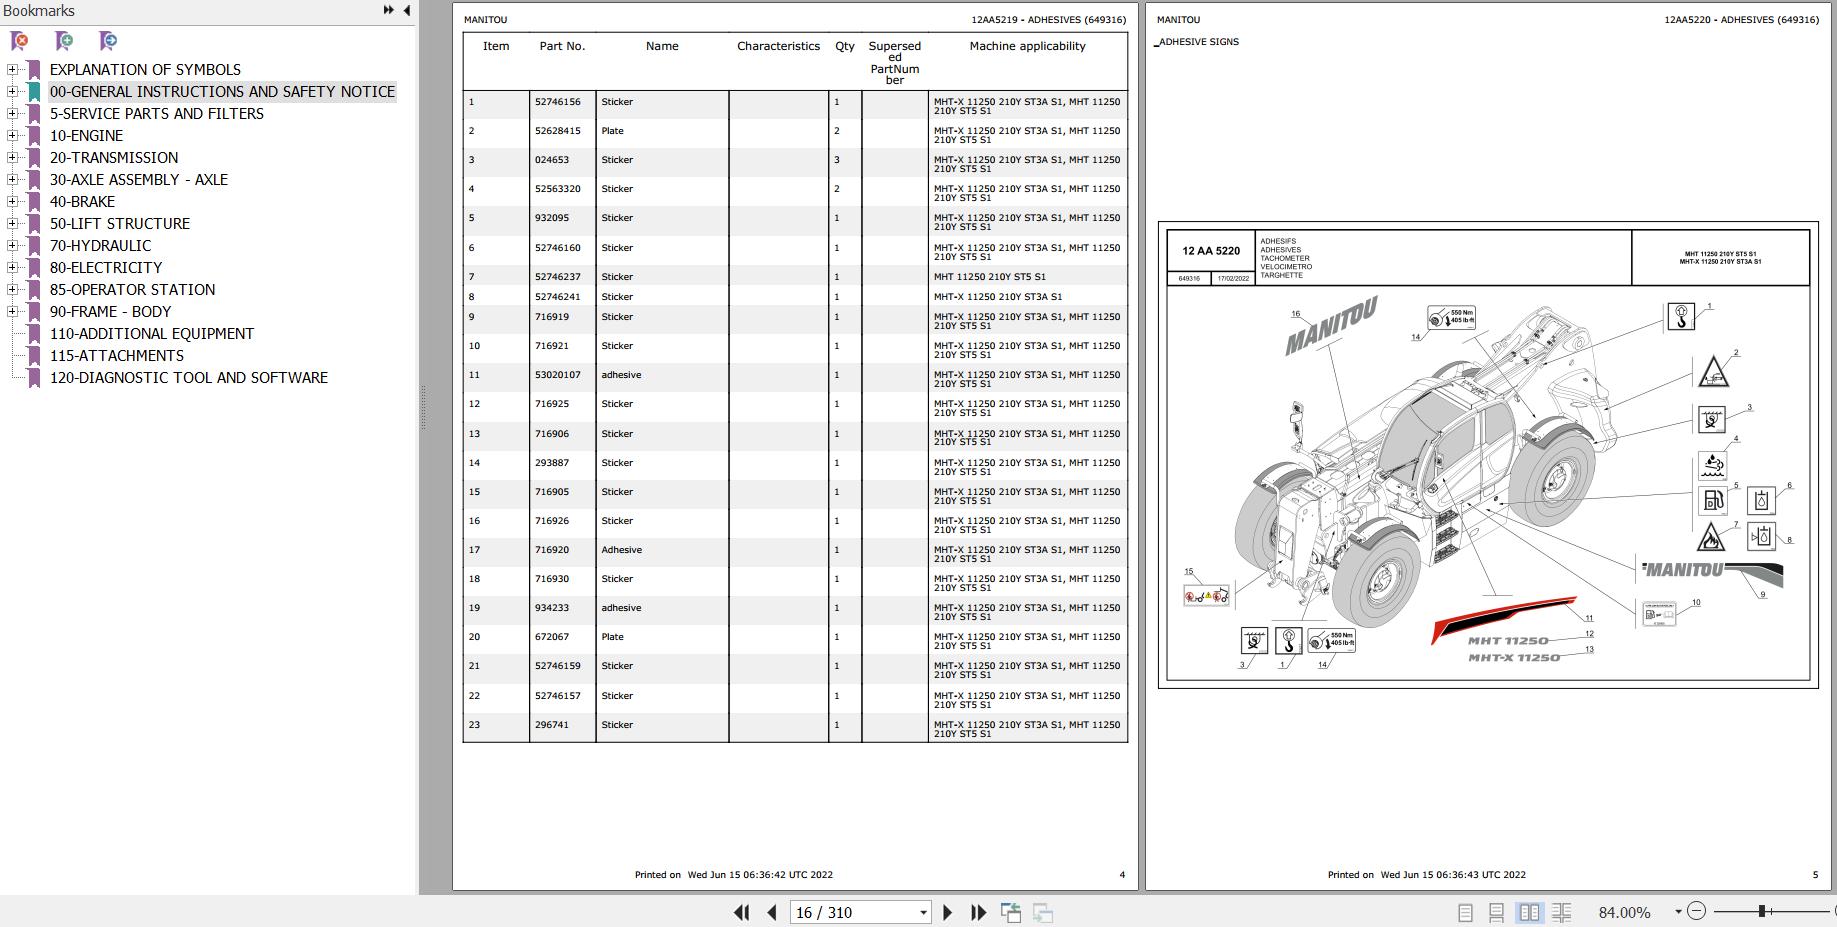The width and height of the screenshot is (1837, 927).
Task: Click the bookmark icon beside 120-DIAGNOSTIC TOOL AND SOFTWARE
Action: pos(34,378)
